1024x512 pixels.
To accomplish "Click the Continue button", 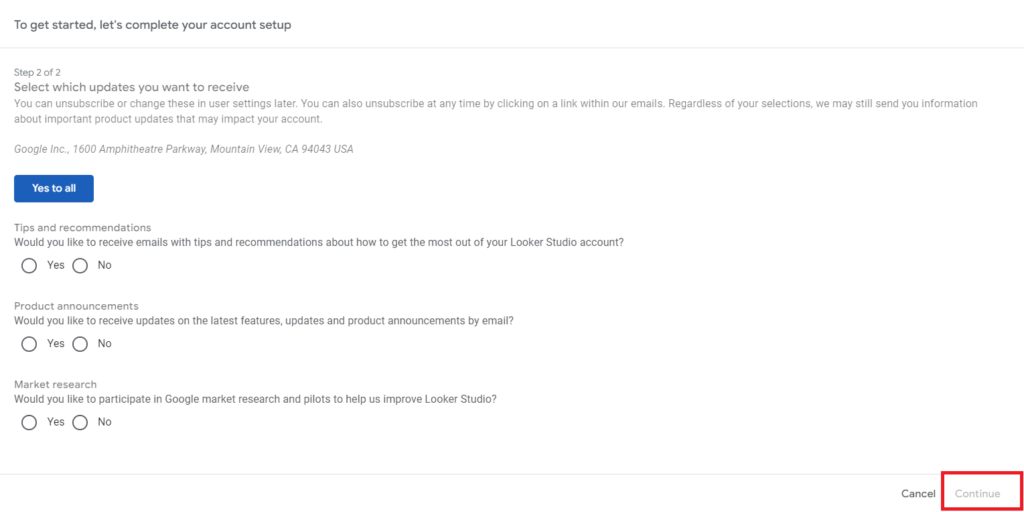I will coord(977,494).
